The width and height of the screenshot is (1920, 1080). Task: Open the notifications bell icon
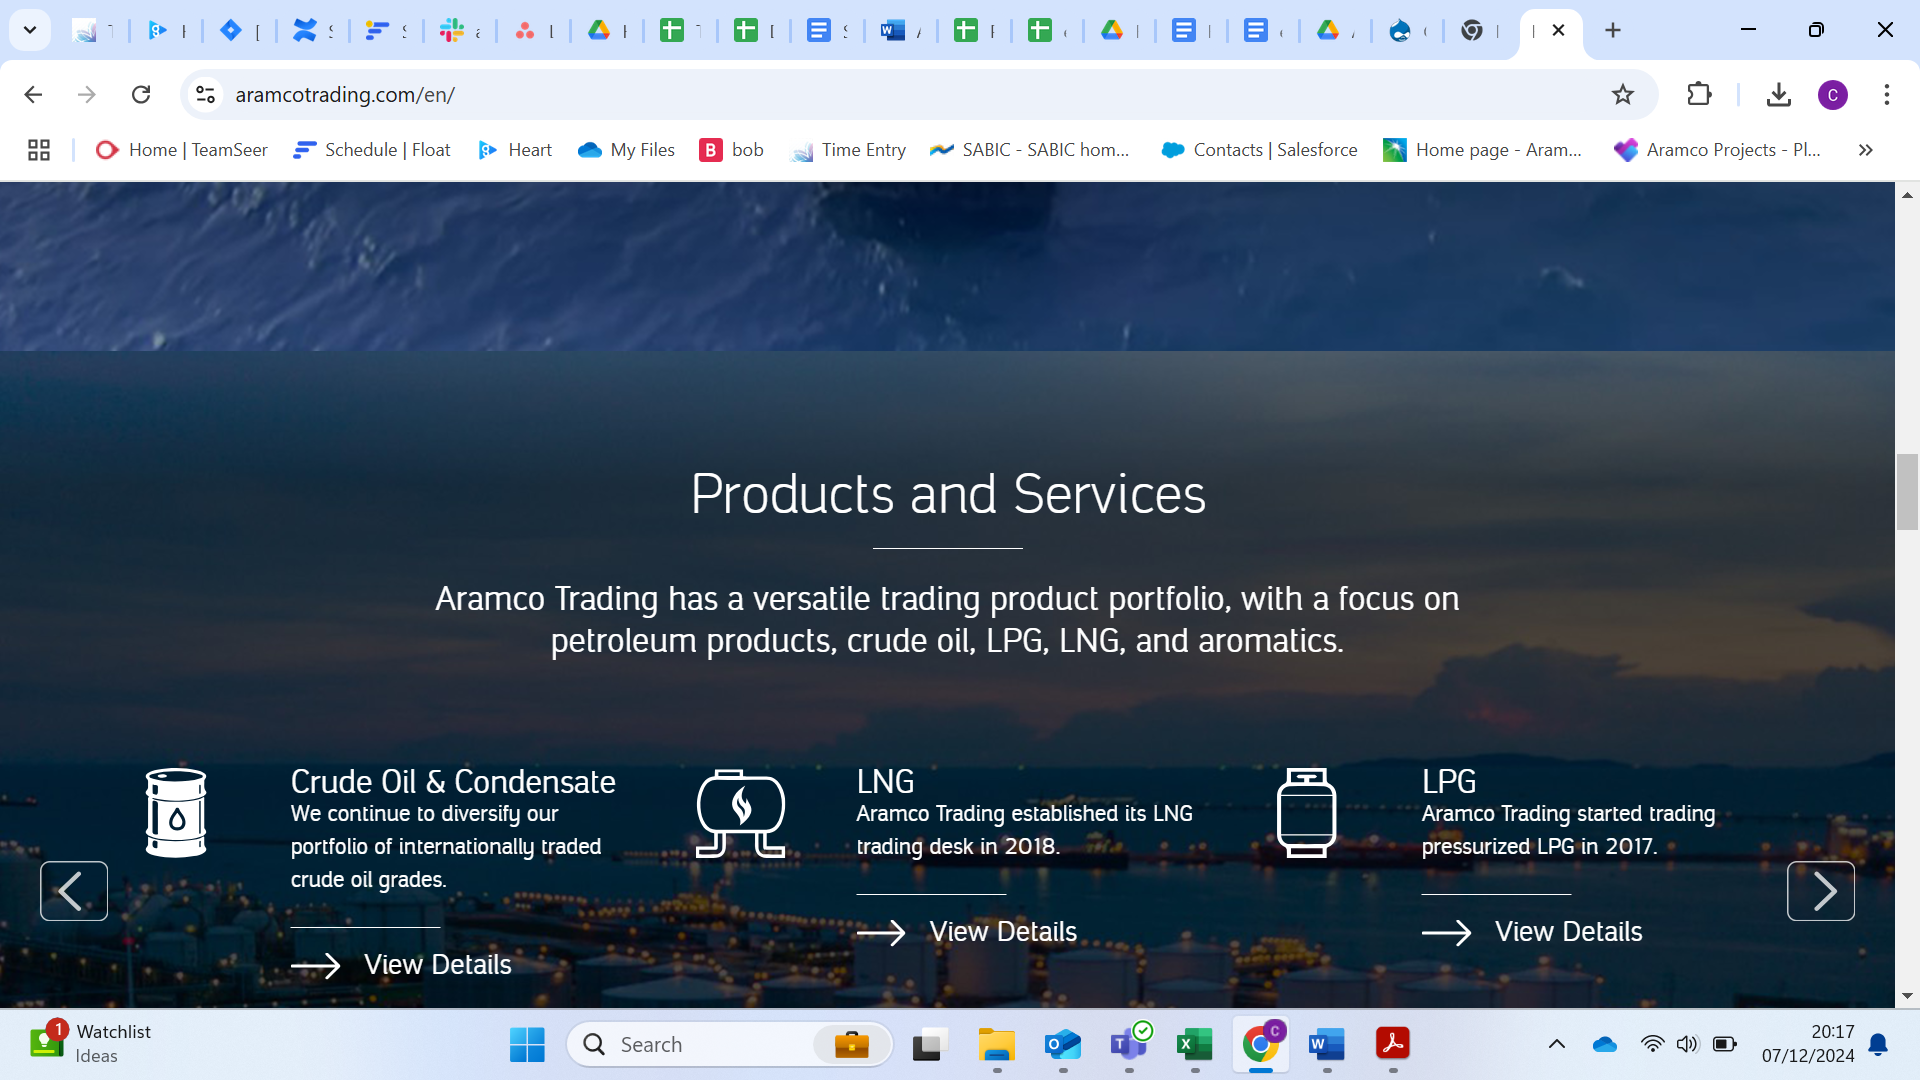pos(1878,1045)
